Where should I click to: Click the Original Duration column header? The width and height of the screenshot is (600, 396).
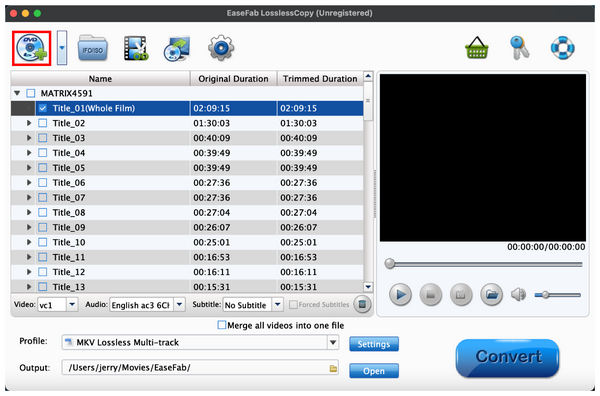233,79
